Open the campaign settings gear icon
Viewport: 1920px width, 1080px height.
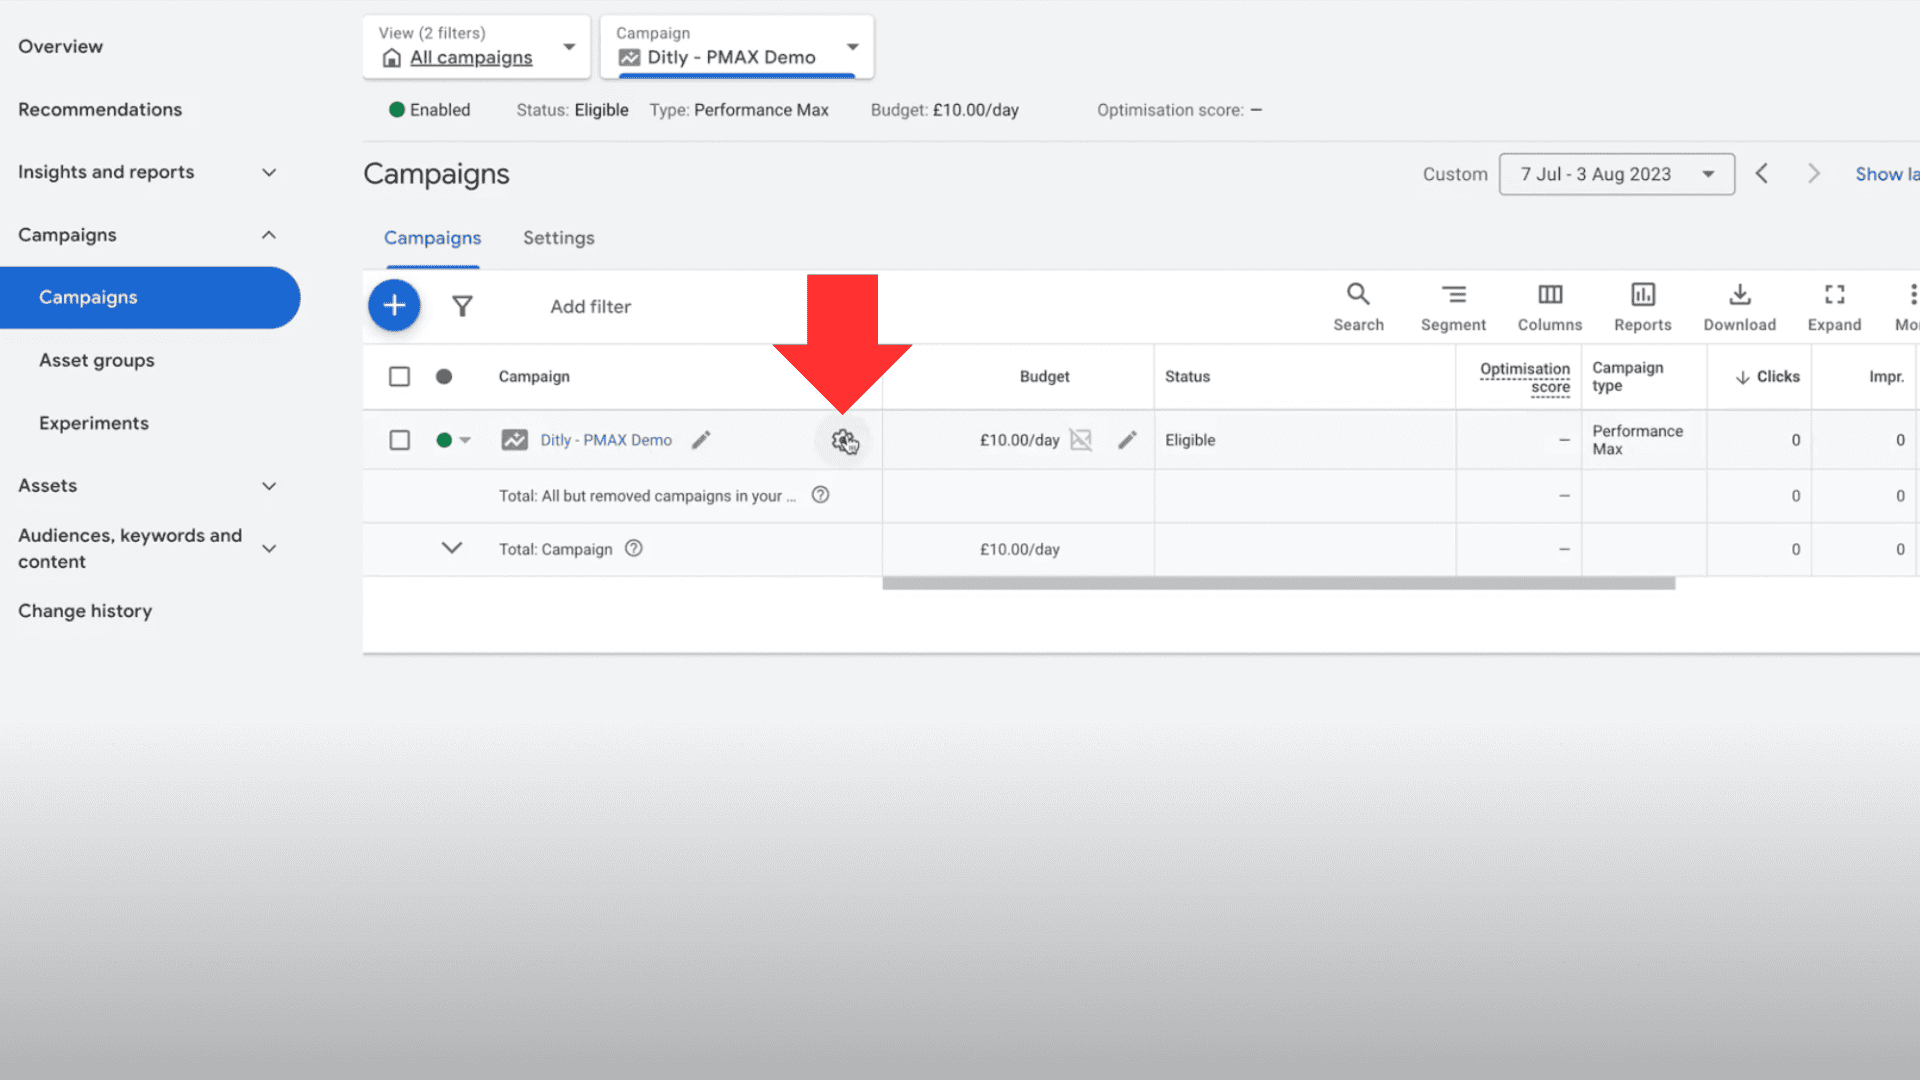point(843,440)
